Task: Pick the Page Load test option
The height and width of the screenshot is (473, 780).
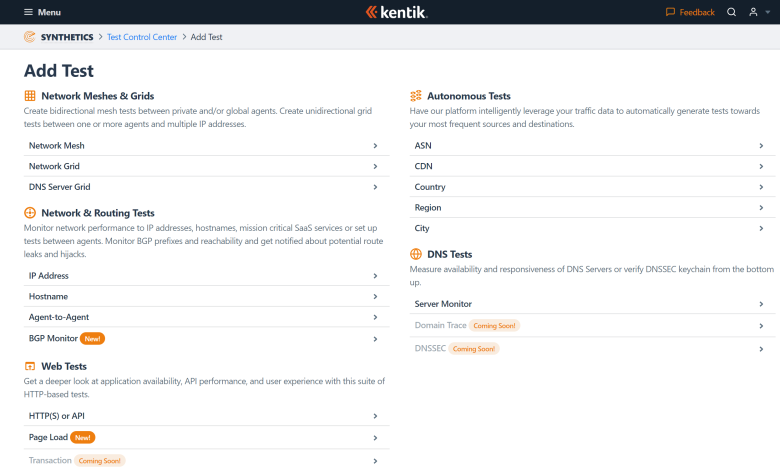Action: tap(48, 437)
